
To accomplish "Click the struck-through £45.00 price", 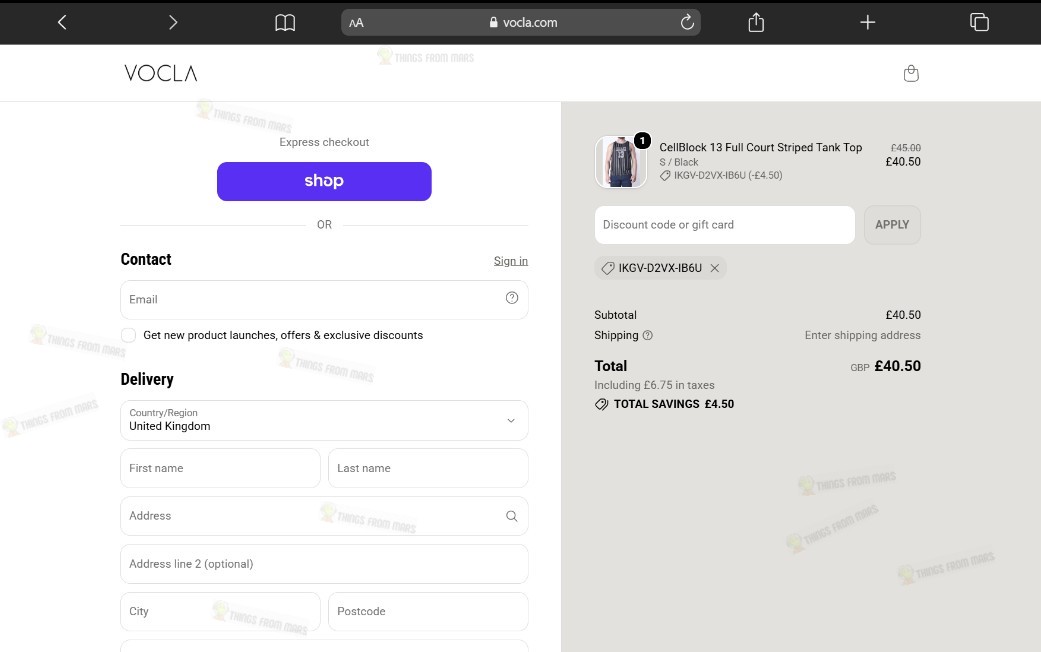I will click(x=906, y=148).
